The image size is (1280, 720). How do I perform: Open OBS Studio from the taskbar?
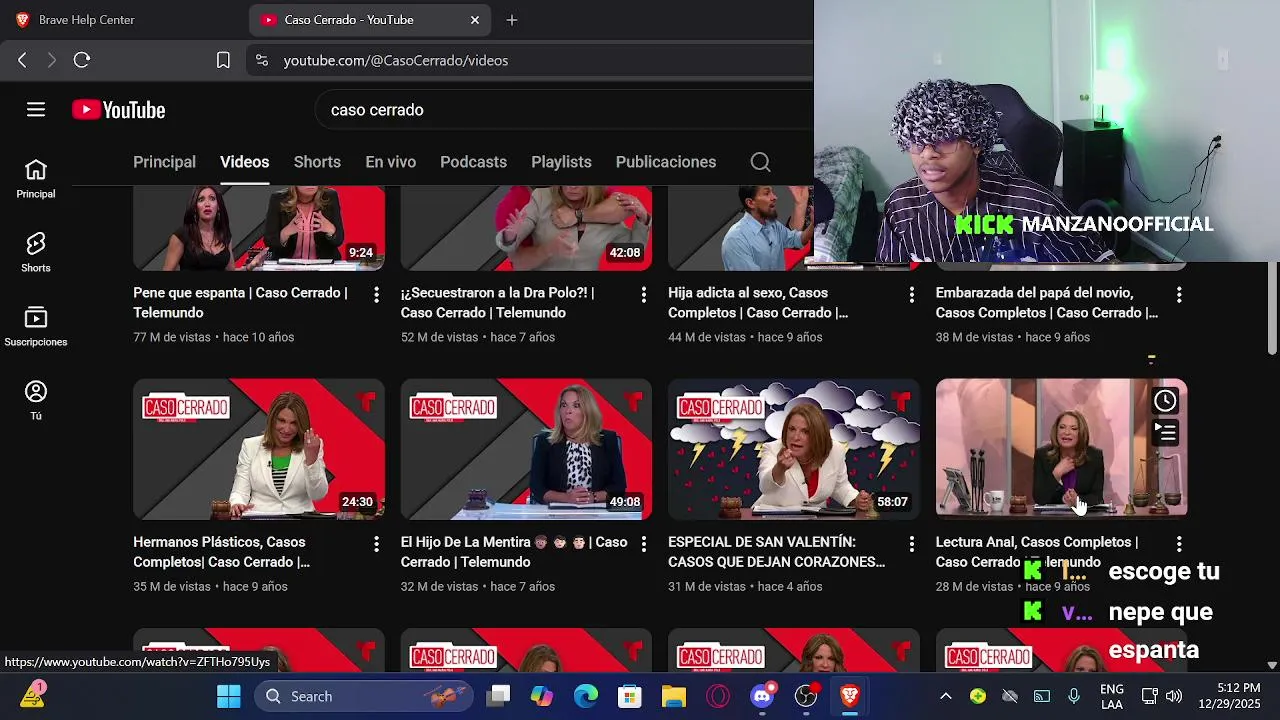click(806, 696)
